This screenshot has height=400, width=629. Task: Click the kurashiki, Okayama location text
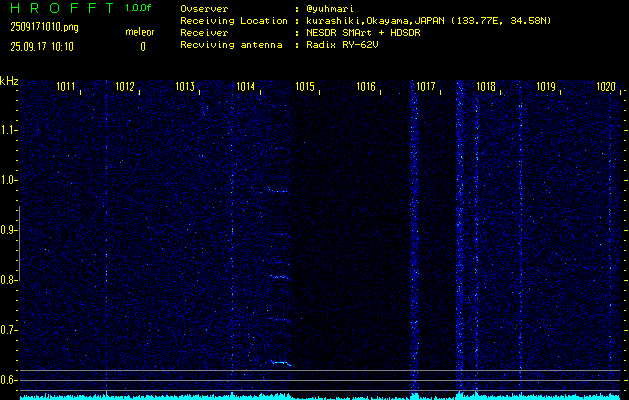coord(428,21)
